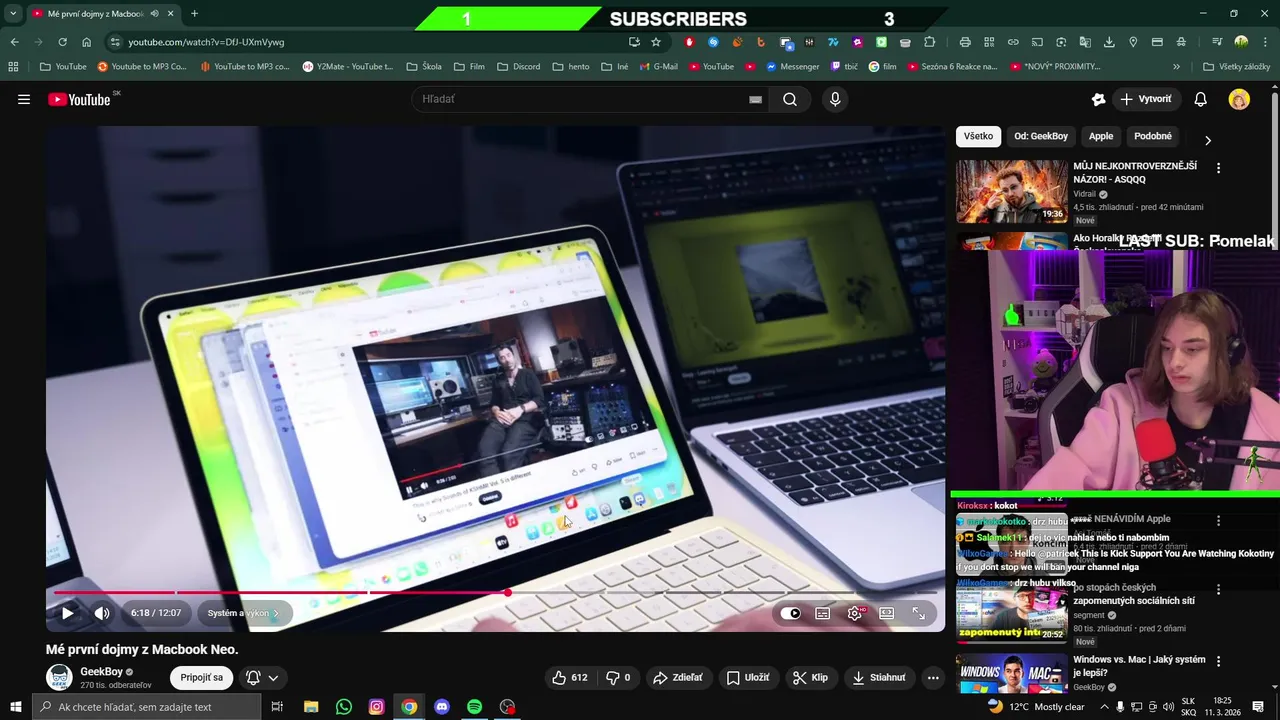Open a new browser tab with plus

pos(194,14)
